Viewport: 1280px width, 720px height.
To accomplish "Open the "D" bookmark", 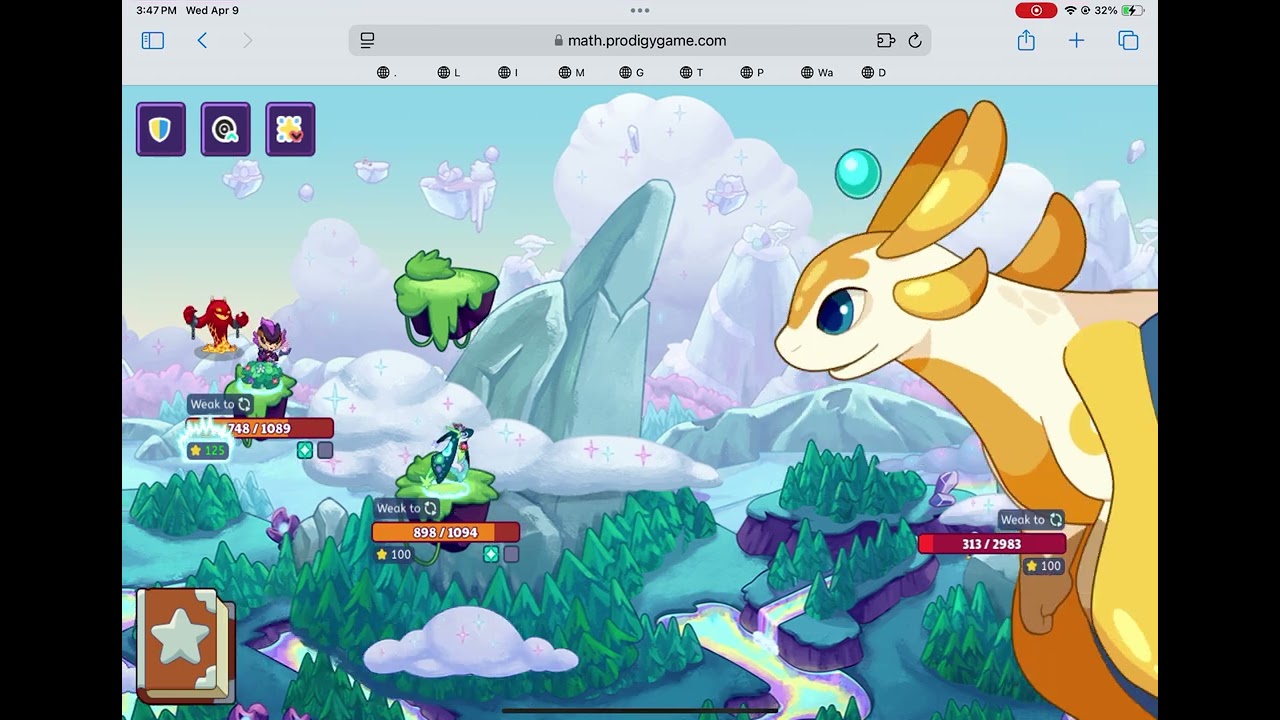I will coord(874,72).
